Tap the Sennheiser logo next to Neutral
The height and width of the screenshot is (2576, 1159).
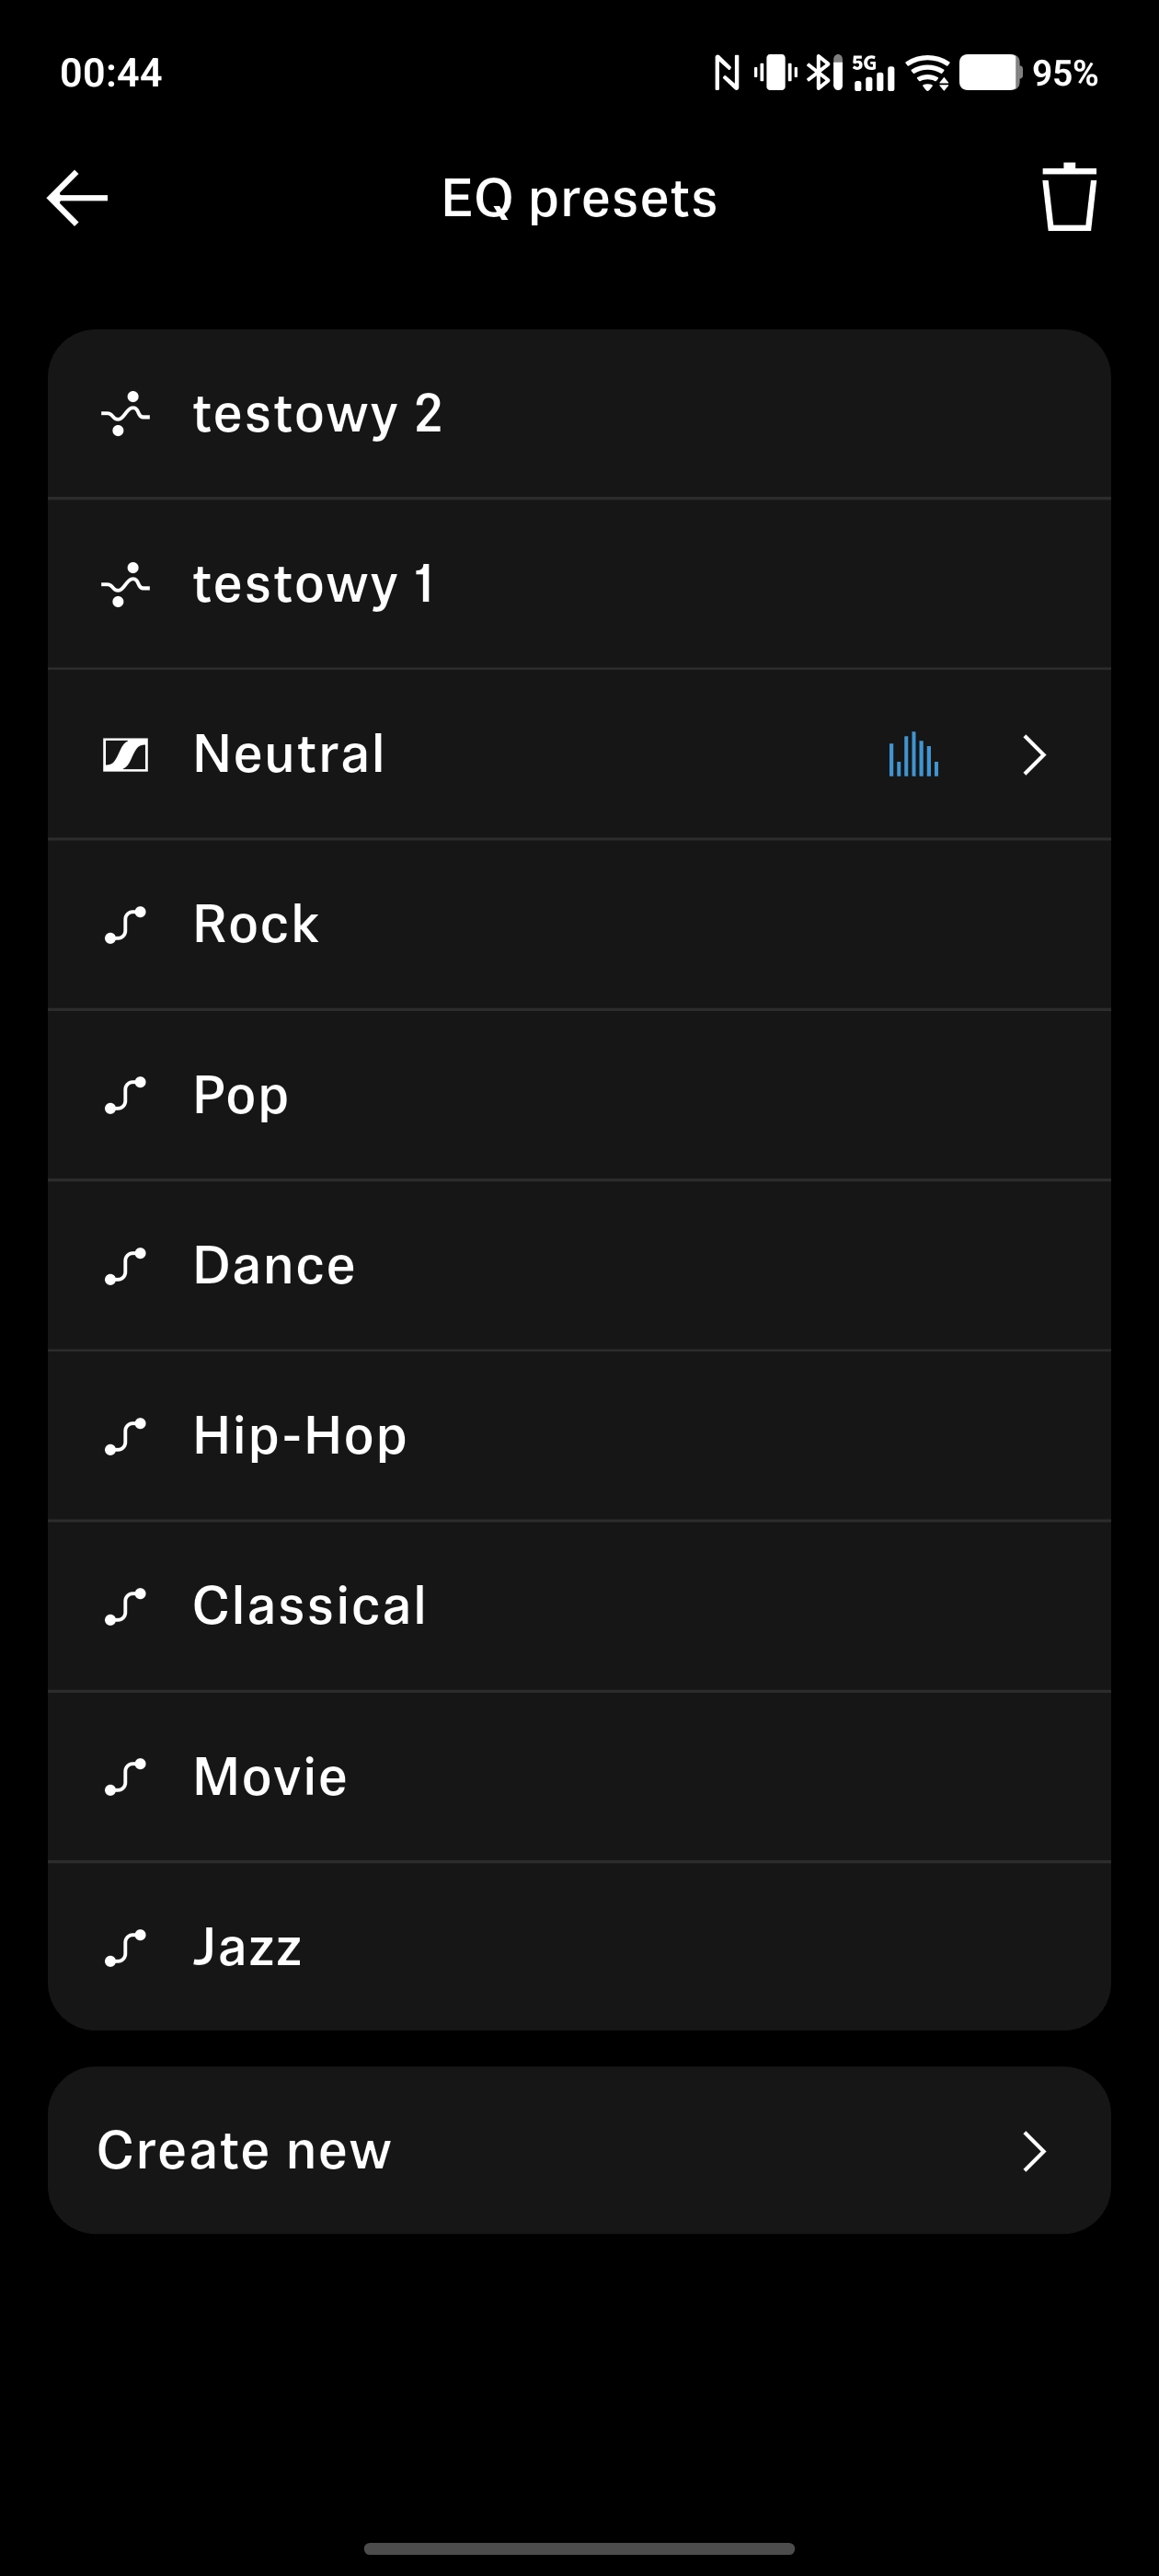tap(126, 755)
